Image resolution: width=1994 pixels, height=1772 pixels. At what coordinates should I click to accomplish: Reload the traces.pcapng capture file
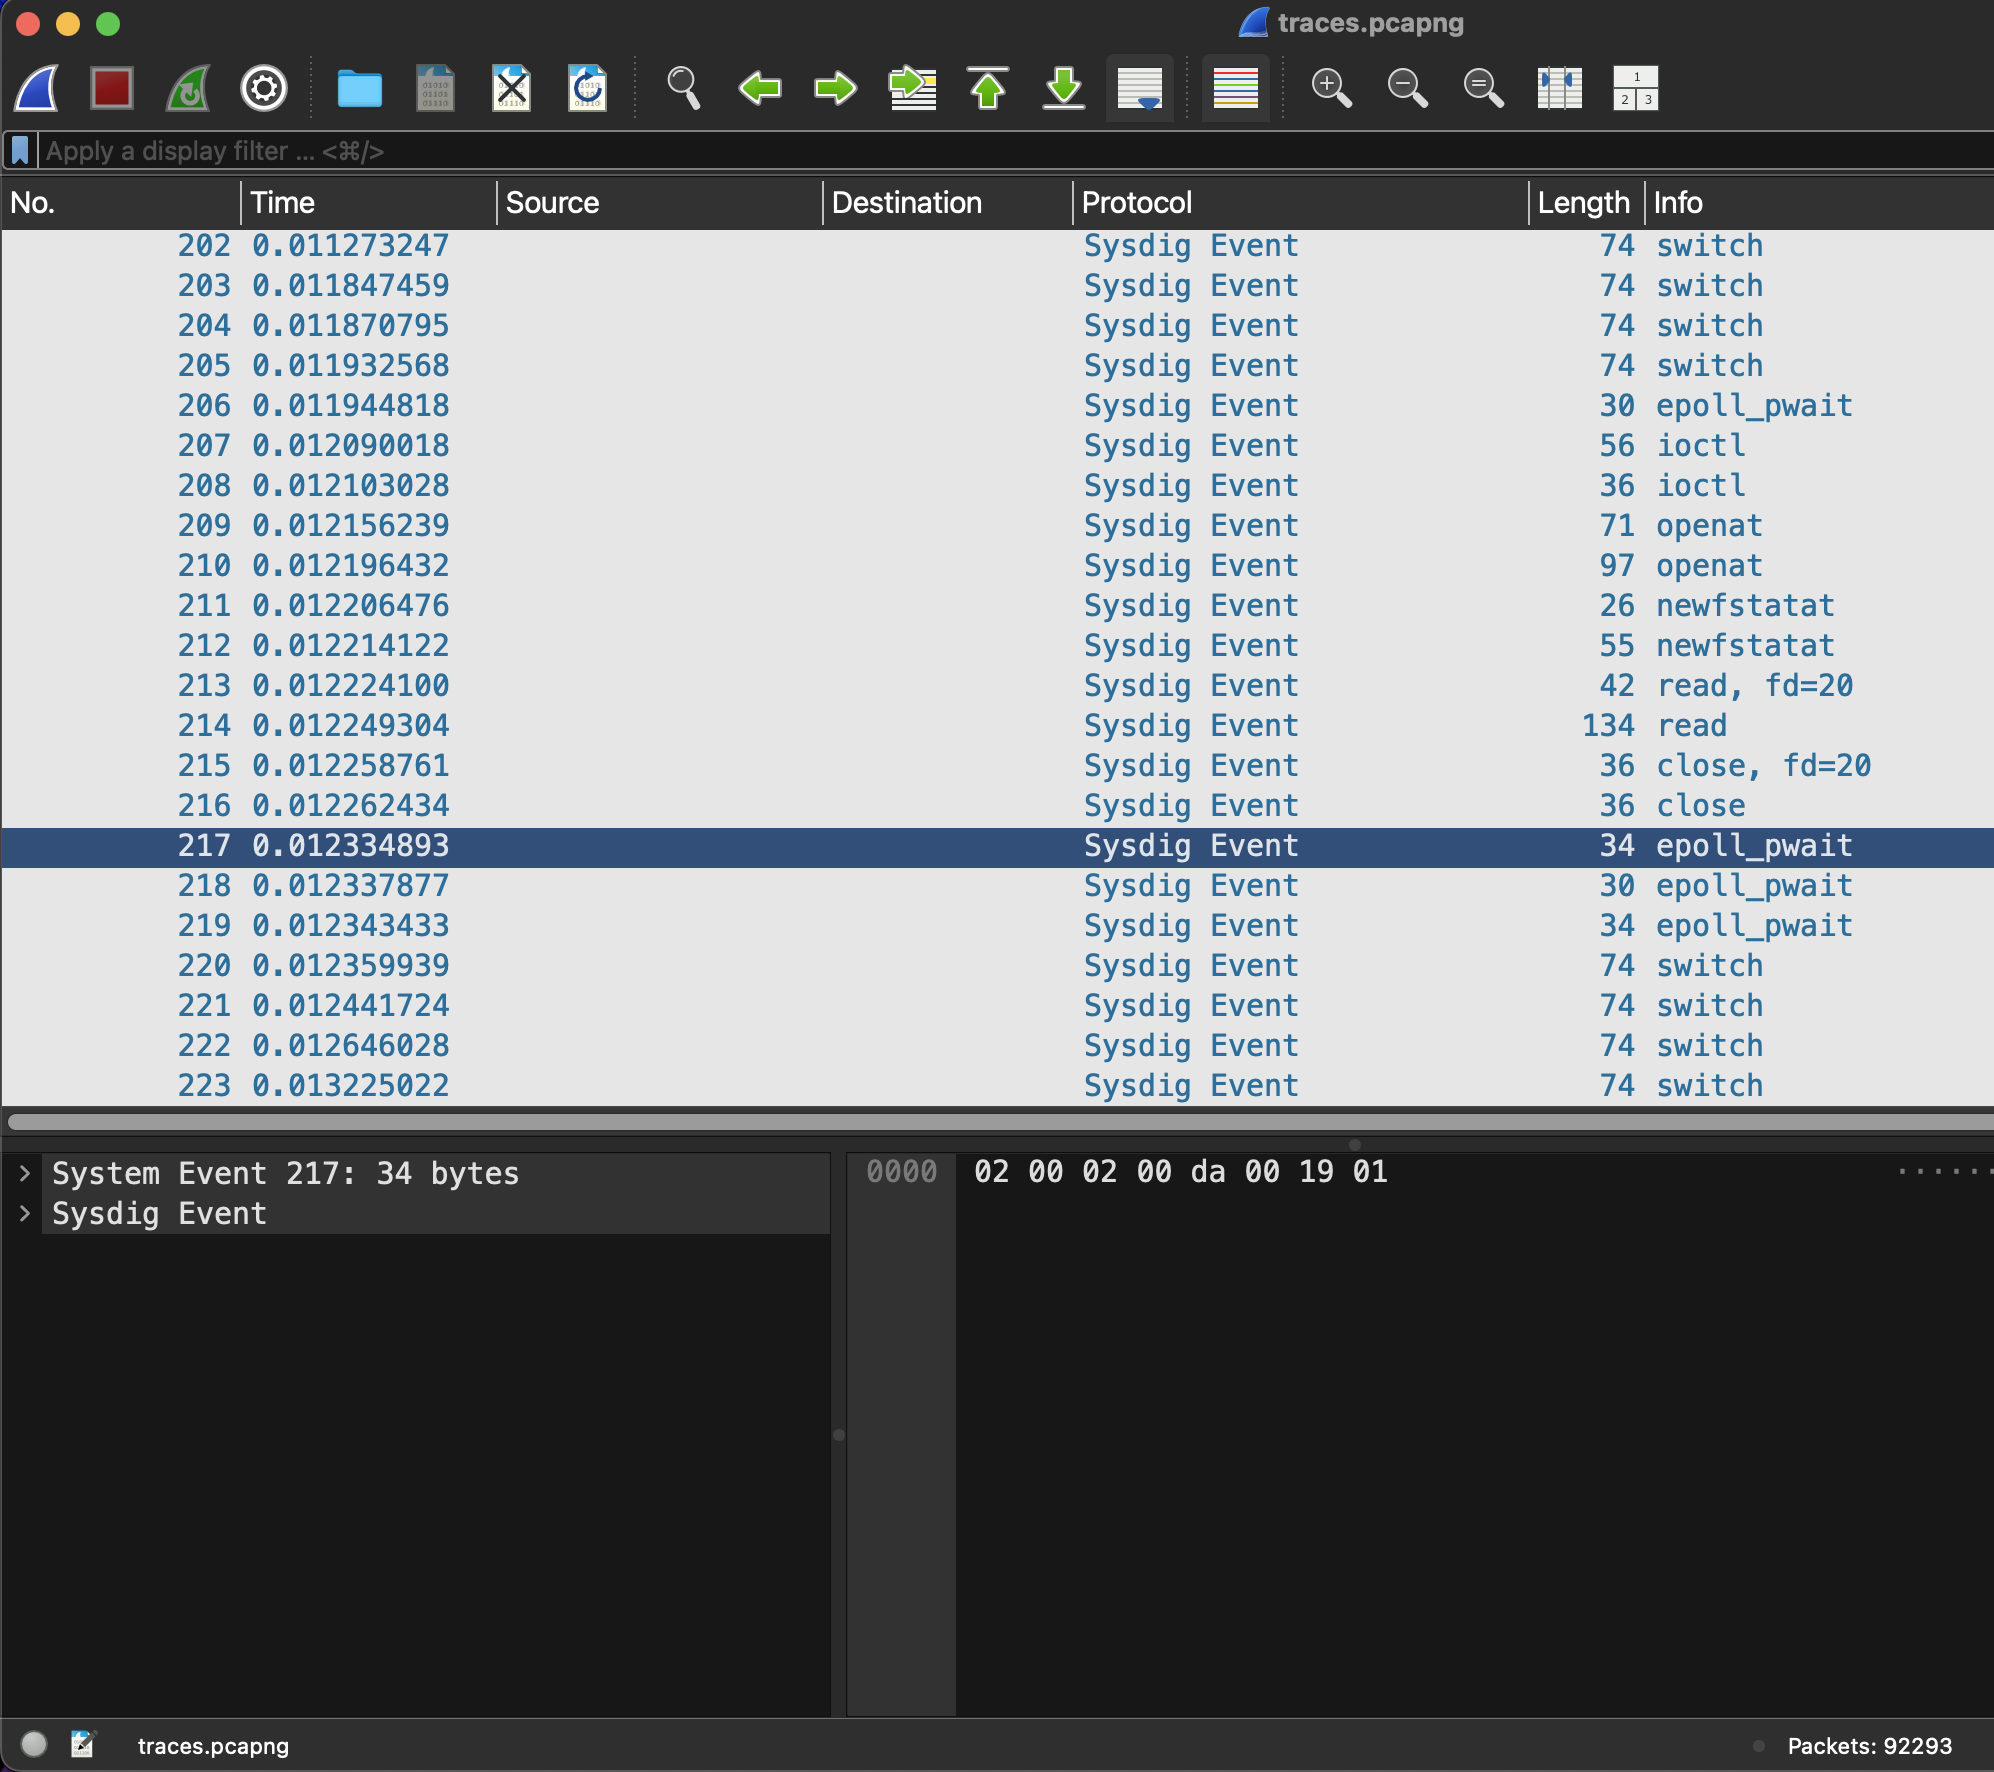[587, 88]
